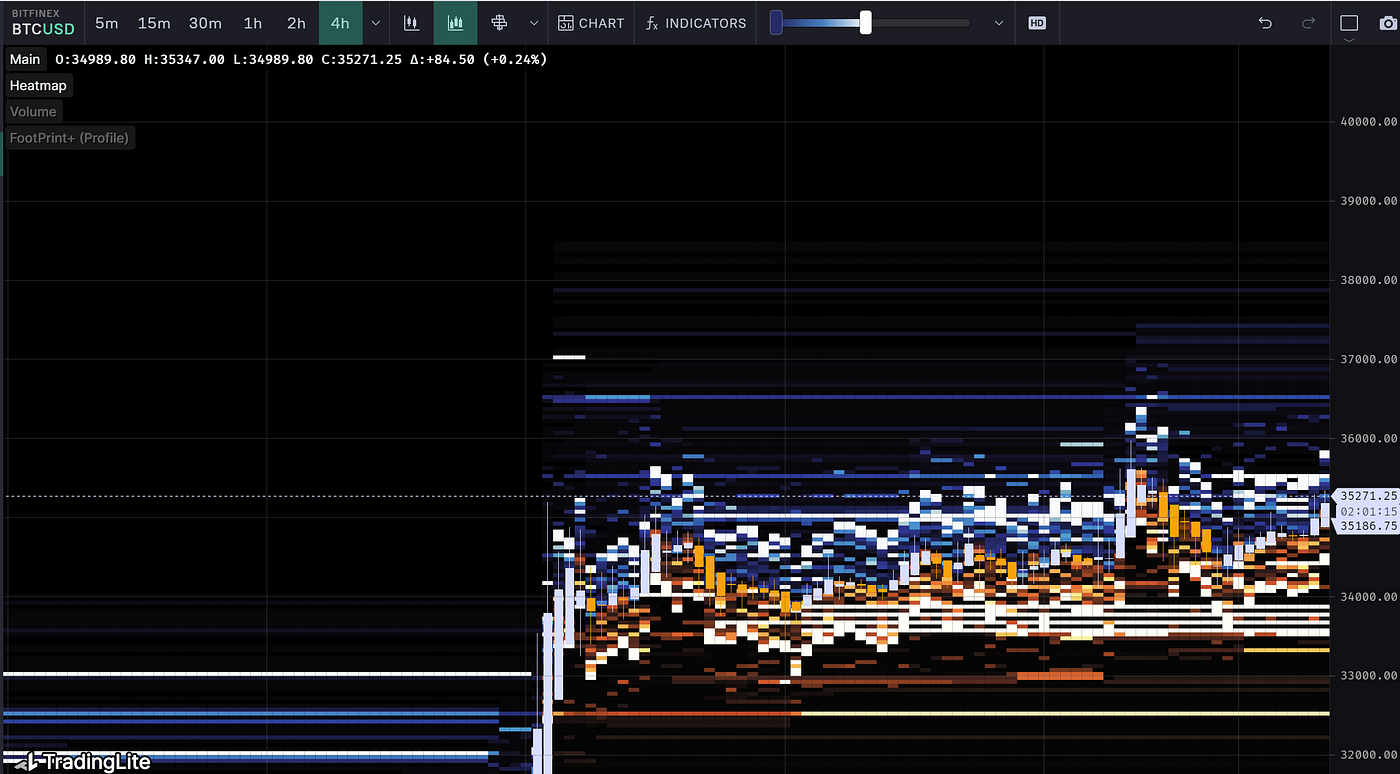This screenshot has height=774, width=1400.
Task: Click the heatmap slider white right handle
Action: [865, 22]
